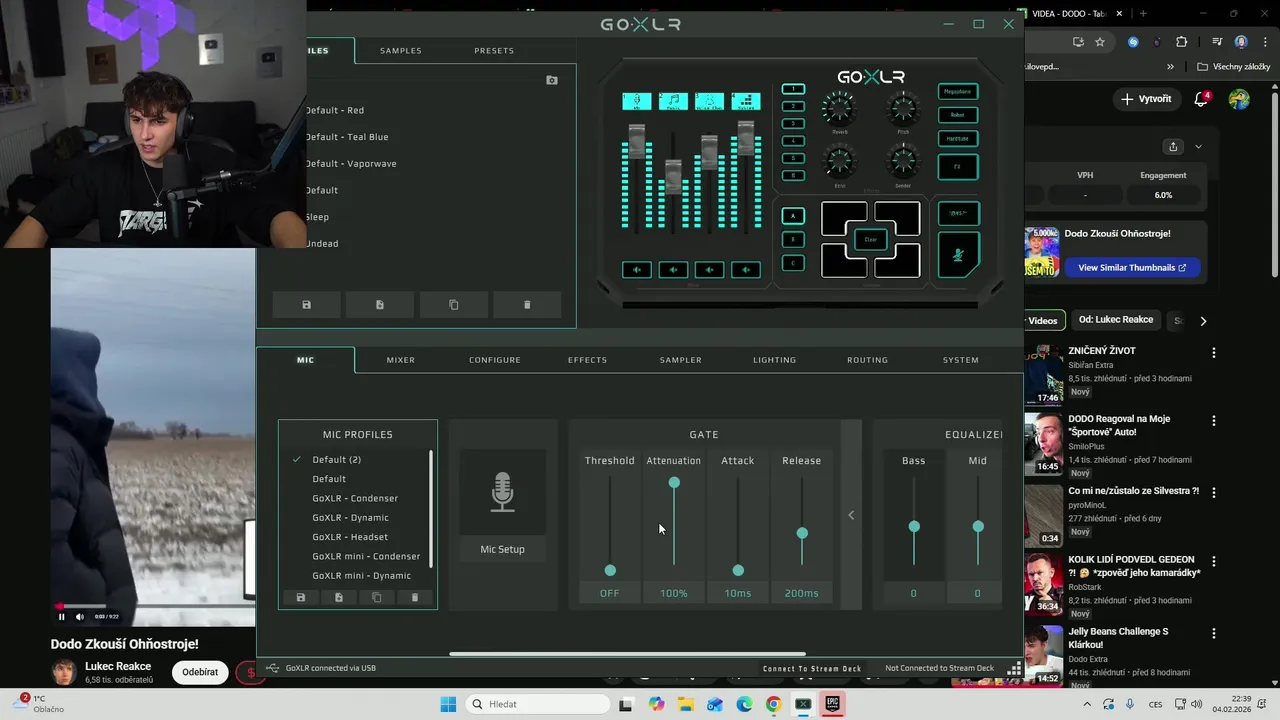Open options menu for ZNIČENÝ ŽIVOT video
This screenshot has width=1280, height=720.
pyautogui.click(x=1214, y=353)
